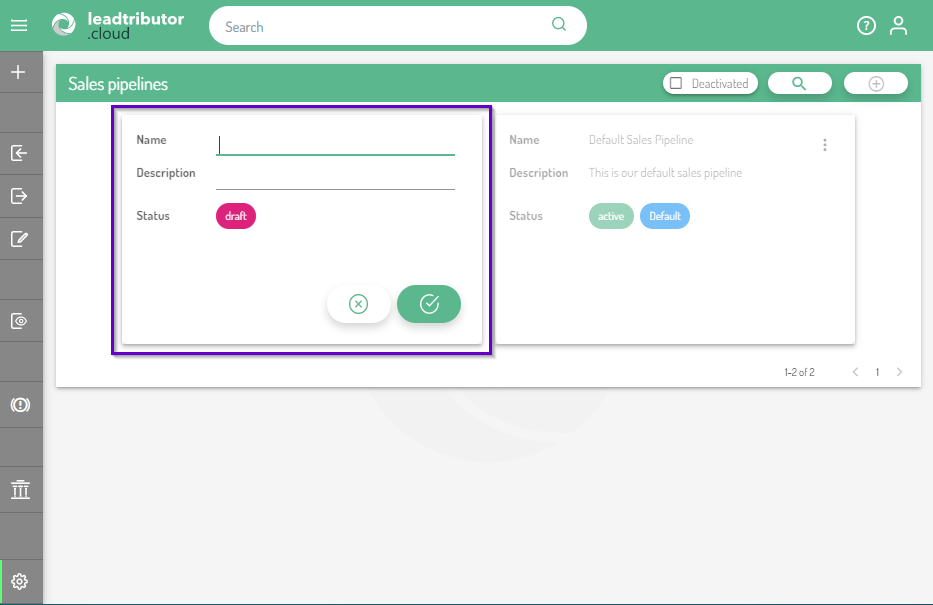Open the help question mark icon
933x605 pixels.
pos(866,26)
